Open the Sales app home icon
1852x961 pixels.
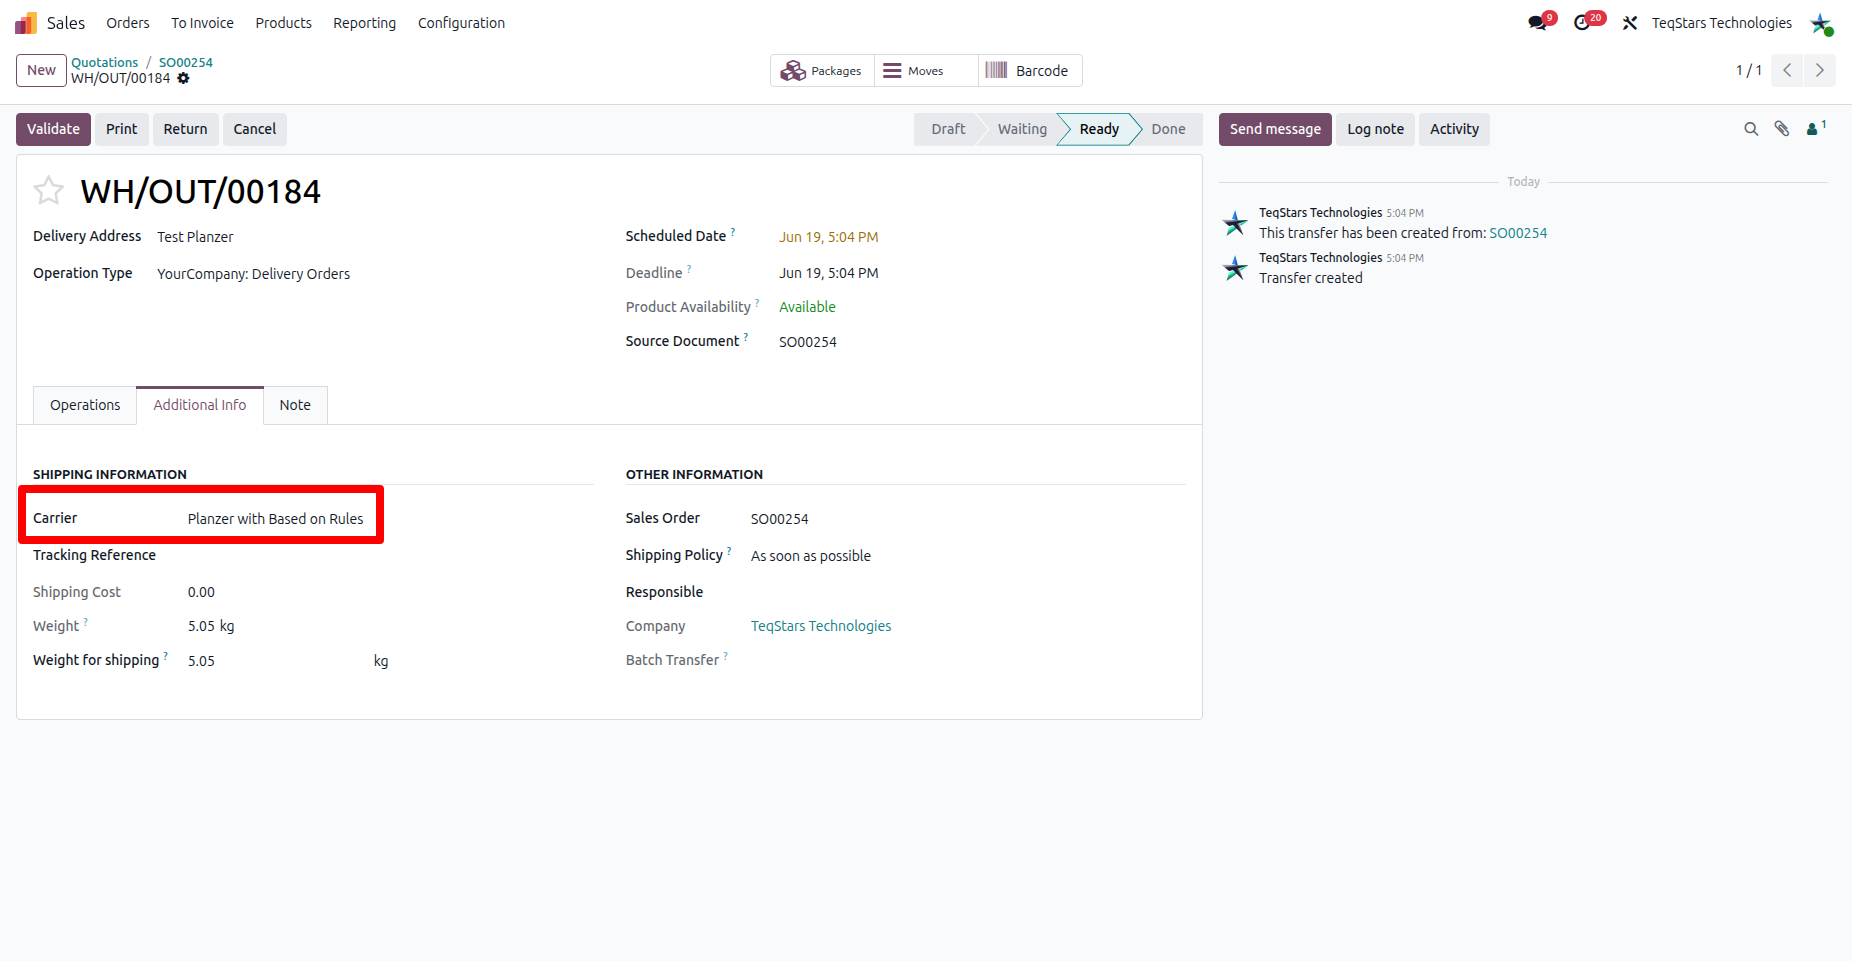26,23
